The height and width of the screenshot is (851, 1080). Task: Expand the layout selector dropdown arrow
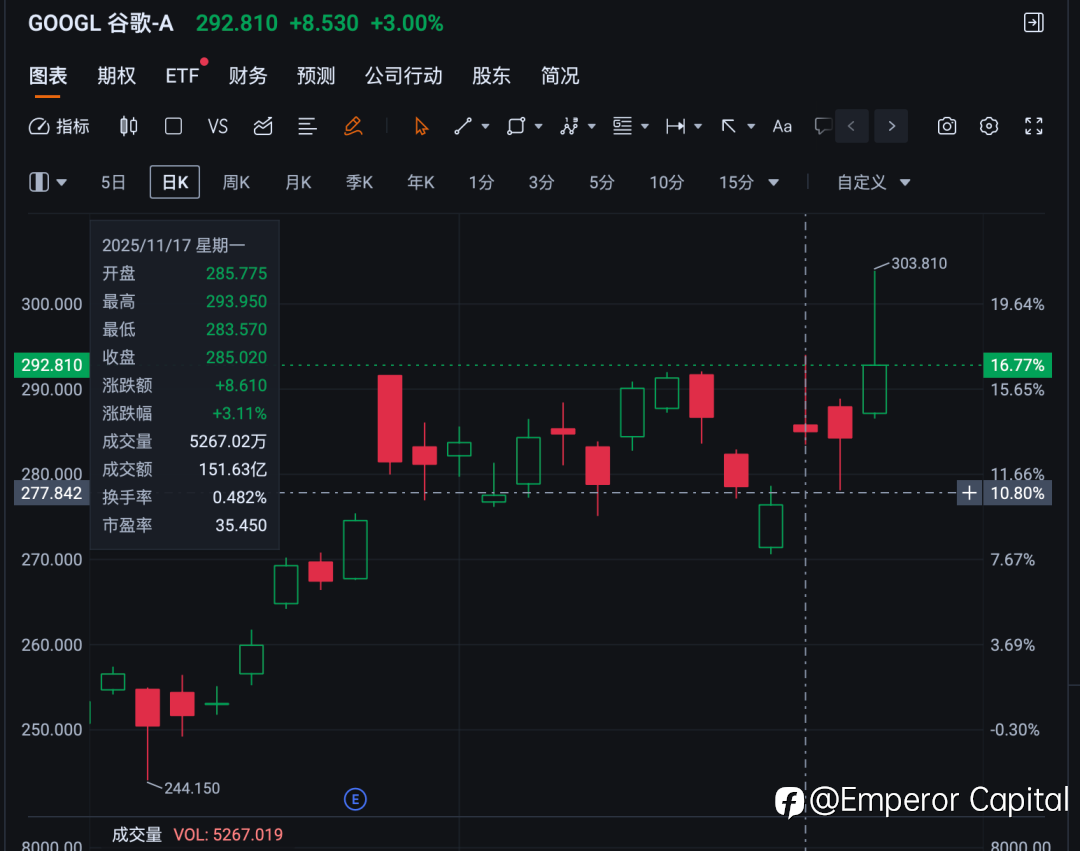pyautogui.click(x=61, y=183)
